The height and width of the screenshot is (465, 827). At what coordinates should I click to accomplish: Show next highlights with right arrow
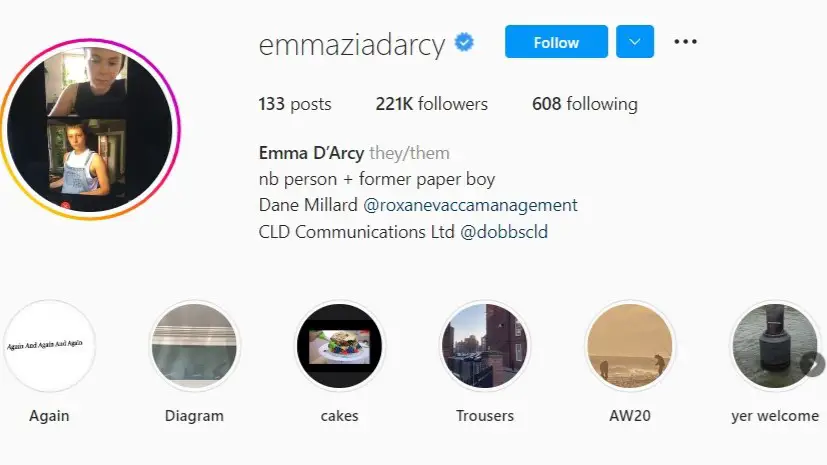[812, 363]
